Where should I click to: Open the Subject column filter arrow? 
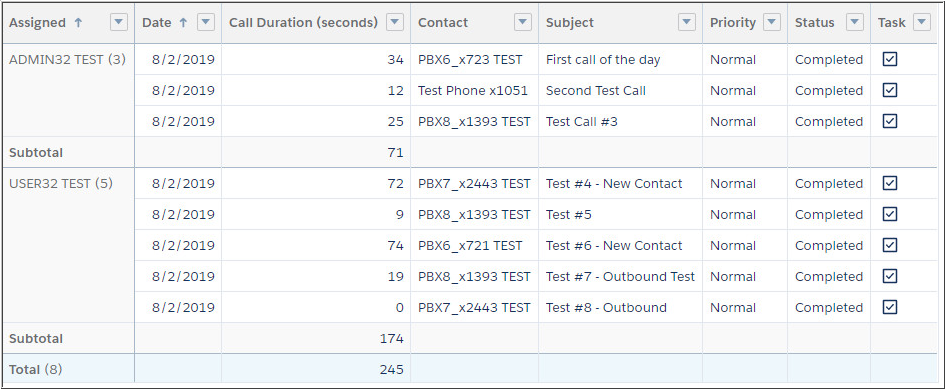tap(687, 22)
